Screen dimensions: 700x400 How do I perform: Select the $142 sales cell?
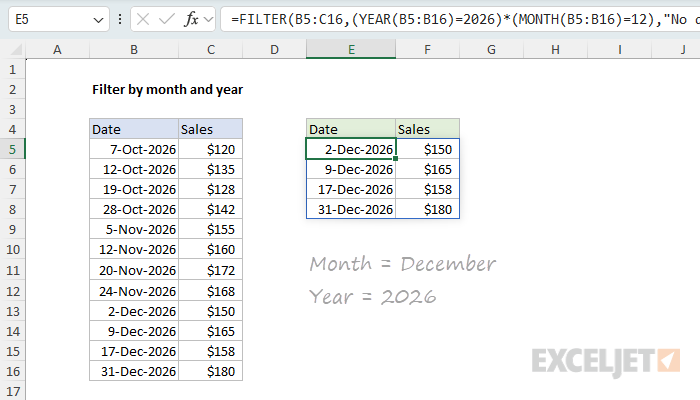[211, 209]
